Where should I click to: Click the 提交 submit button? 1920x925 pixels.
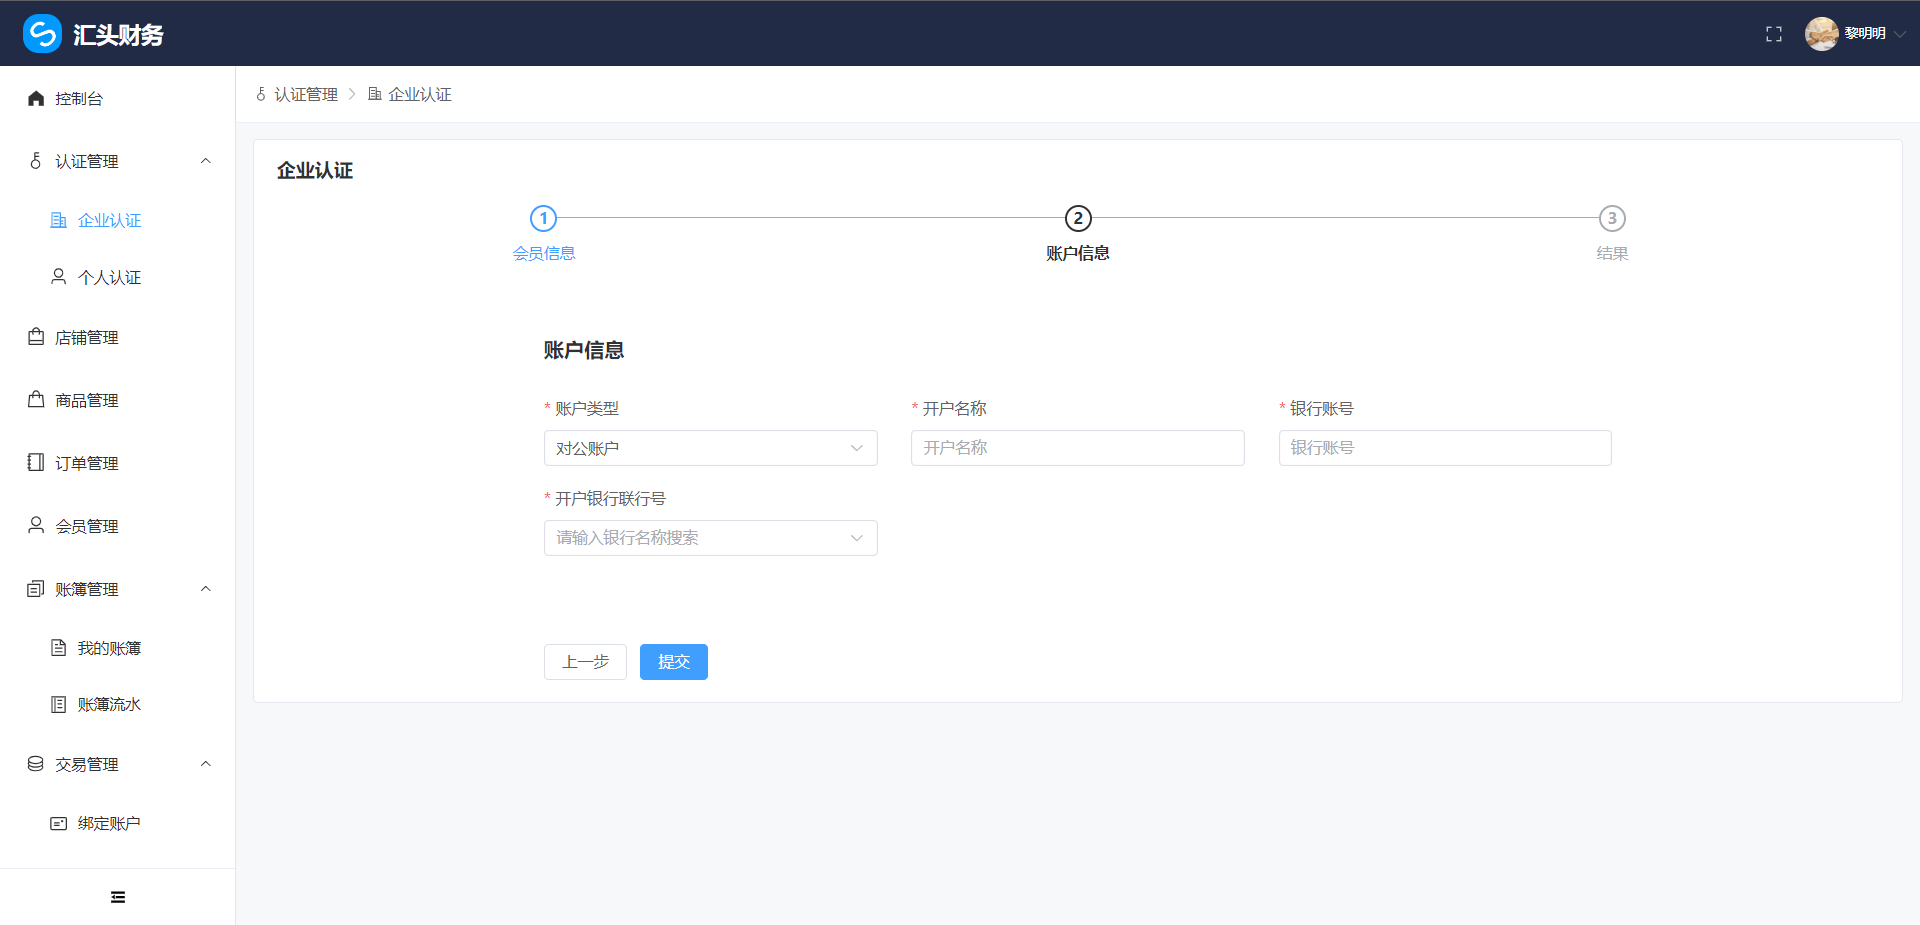(x=673, y=662)
